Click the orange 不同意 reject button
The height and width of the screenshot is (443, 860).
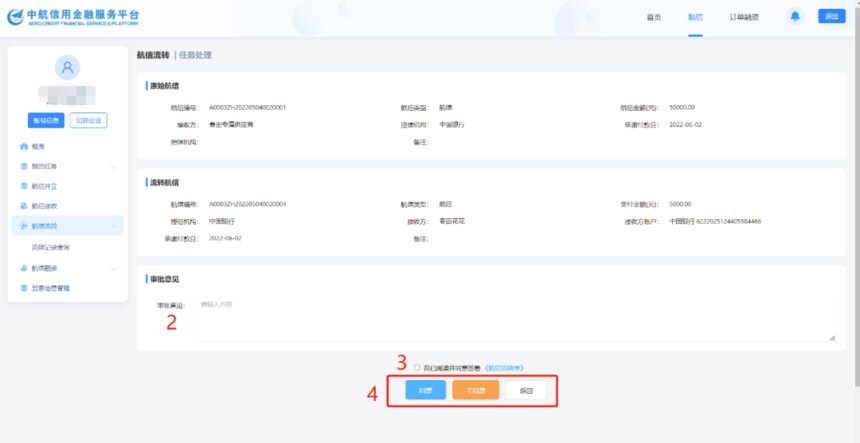pyautogui.click(x=475, y=390)
